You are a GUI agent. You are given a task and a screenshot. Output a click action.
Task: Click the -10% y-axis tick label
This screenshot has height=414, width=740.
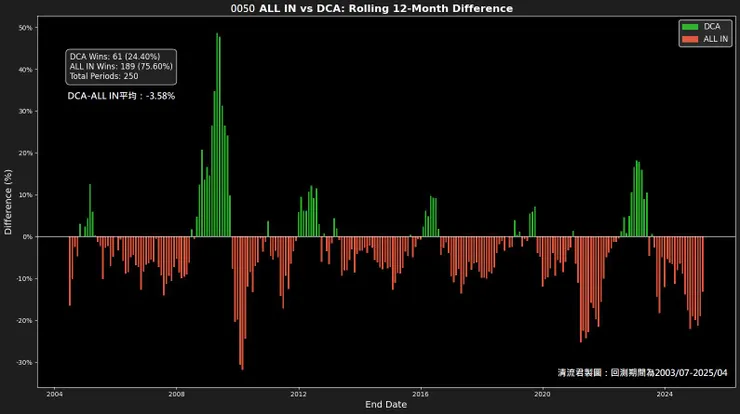click(x=25, y=279)
